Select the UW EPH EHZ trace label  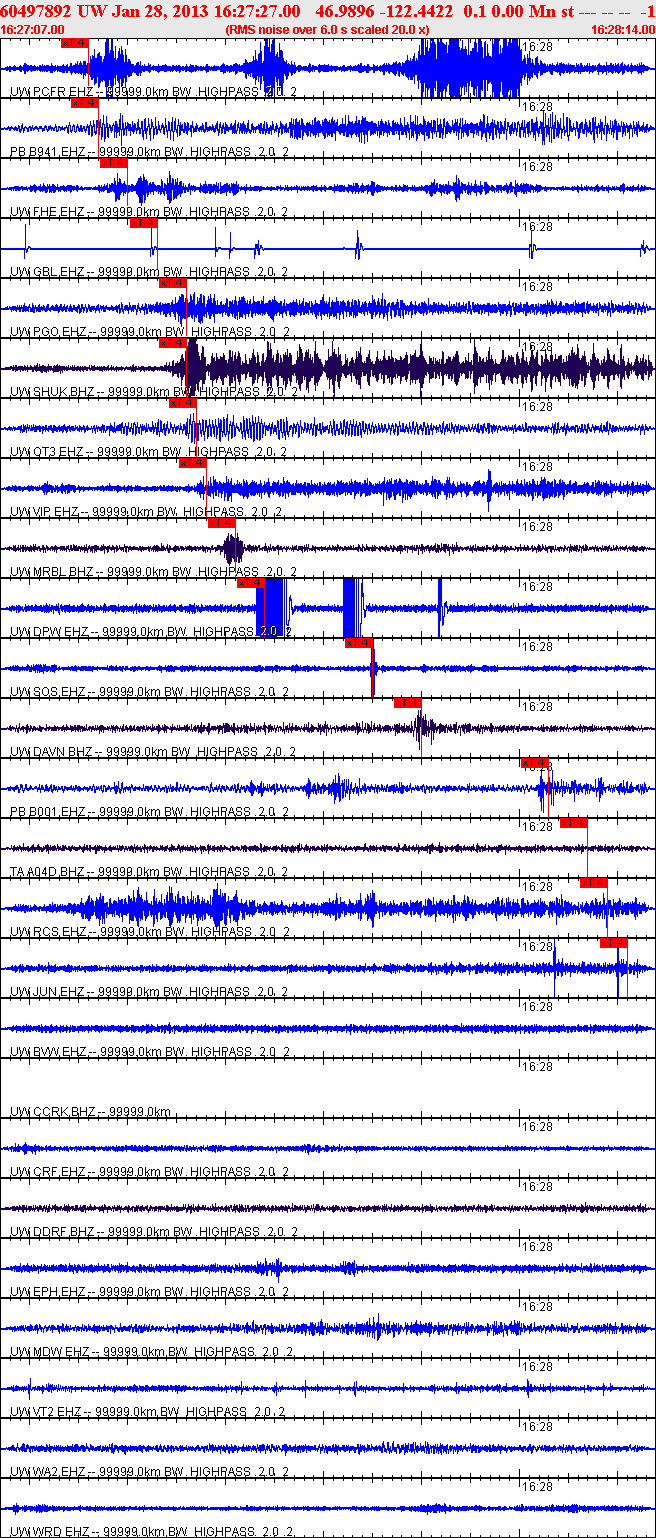coord(149,1292)
